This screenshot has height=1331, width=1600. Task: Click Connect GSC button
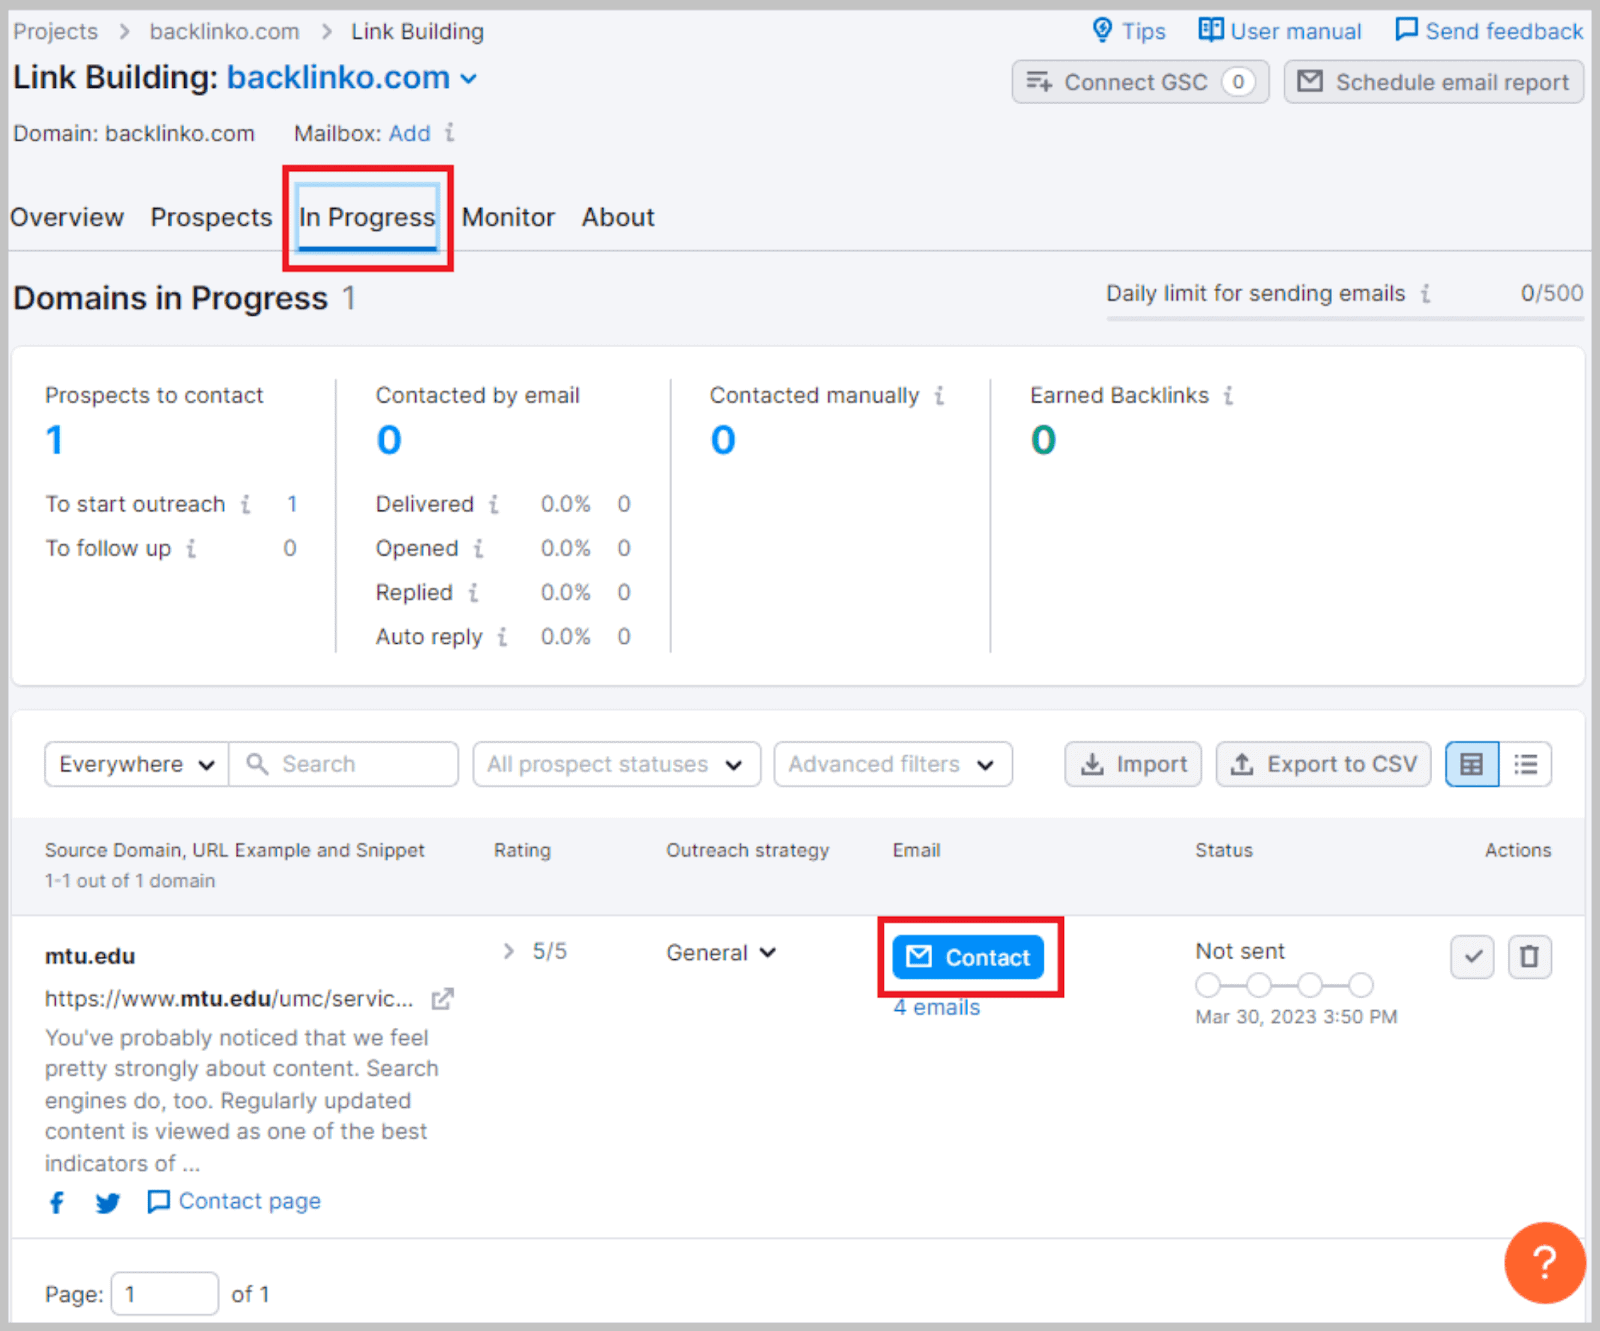[1140, 82]
